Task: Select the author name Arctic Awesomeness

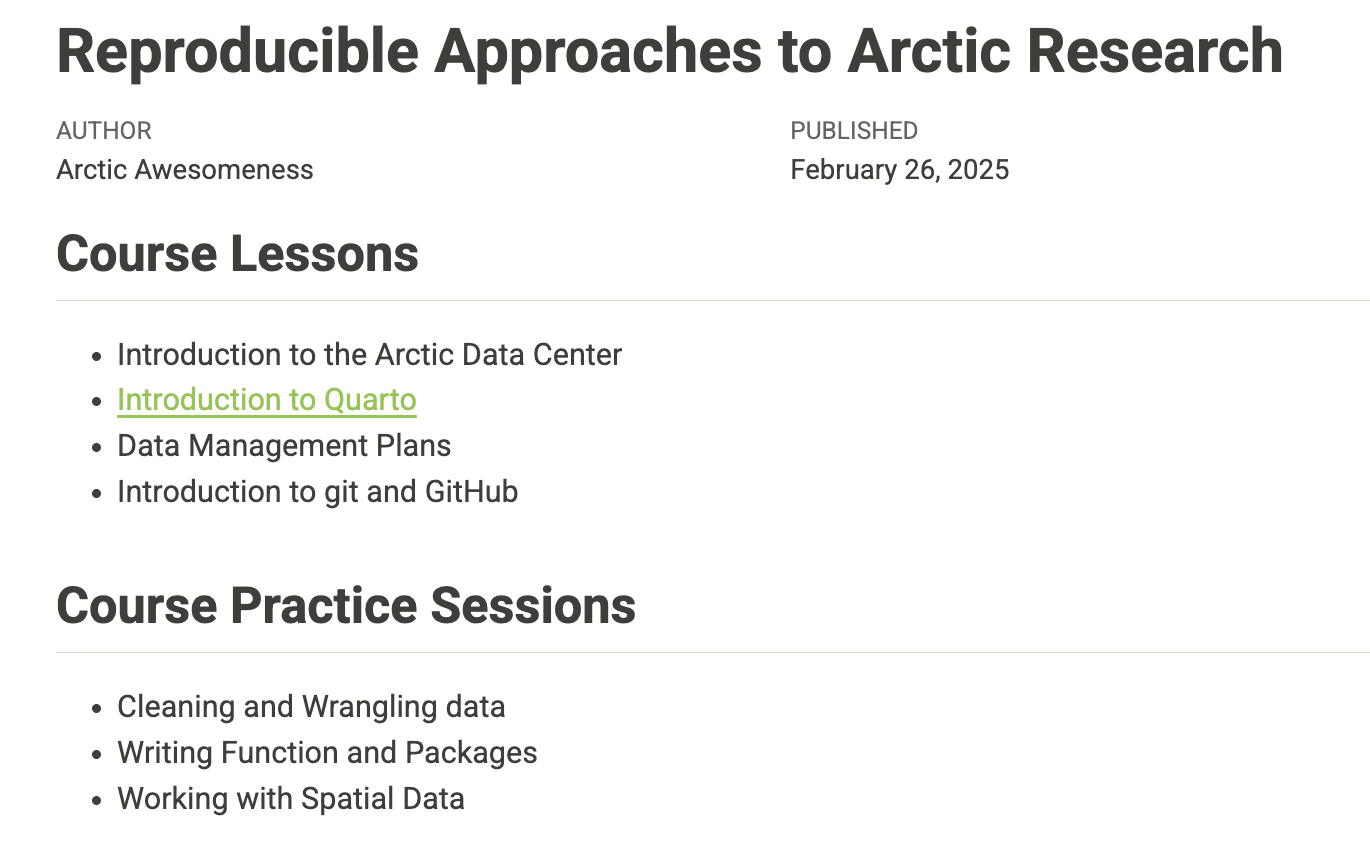Action: 185,170
